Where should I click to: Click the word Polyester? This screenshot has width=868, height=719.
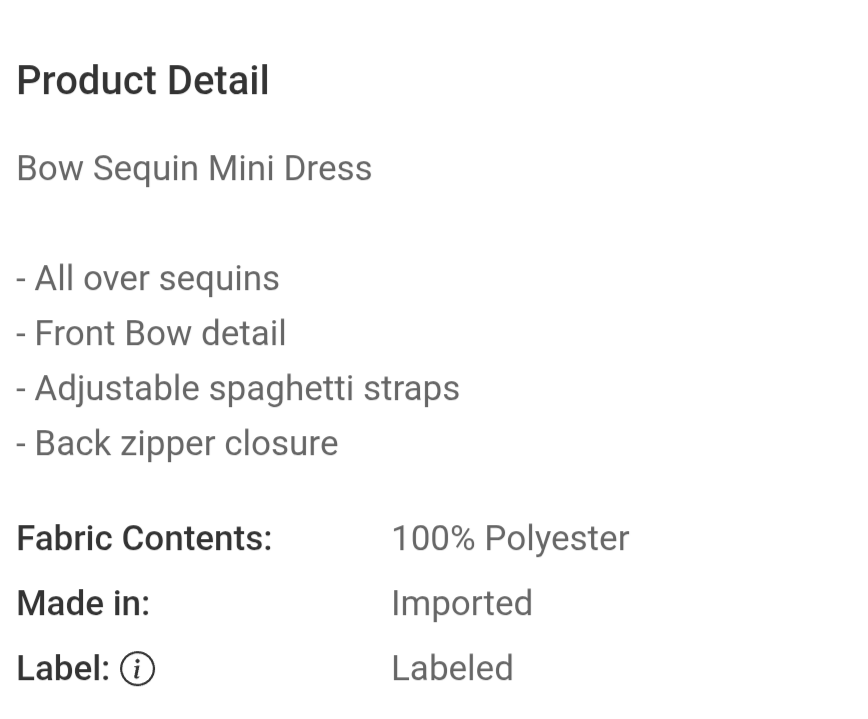click(557, 538)
